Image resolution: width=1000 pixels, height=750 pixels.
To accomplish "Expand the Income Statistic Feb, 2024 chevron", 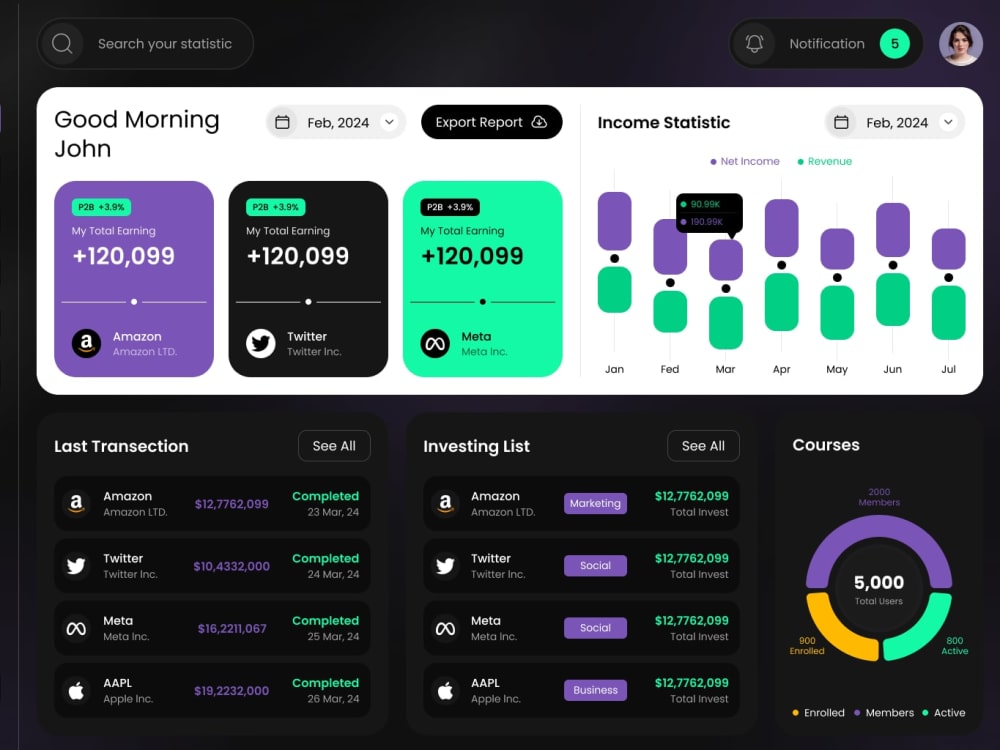I will pos(948,122).
